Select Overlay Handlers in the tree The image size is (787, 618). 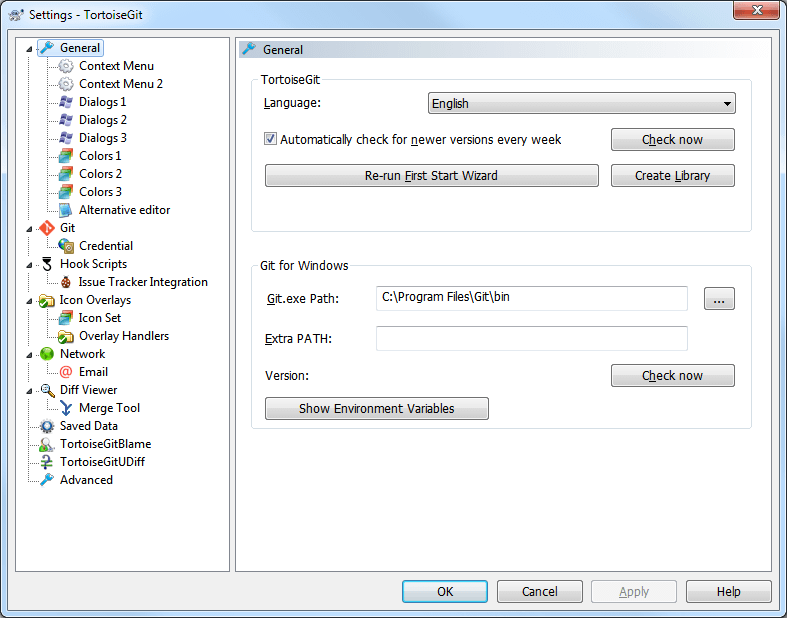tap(124, 336)
